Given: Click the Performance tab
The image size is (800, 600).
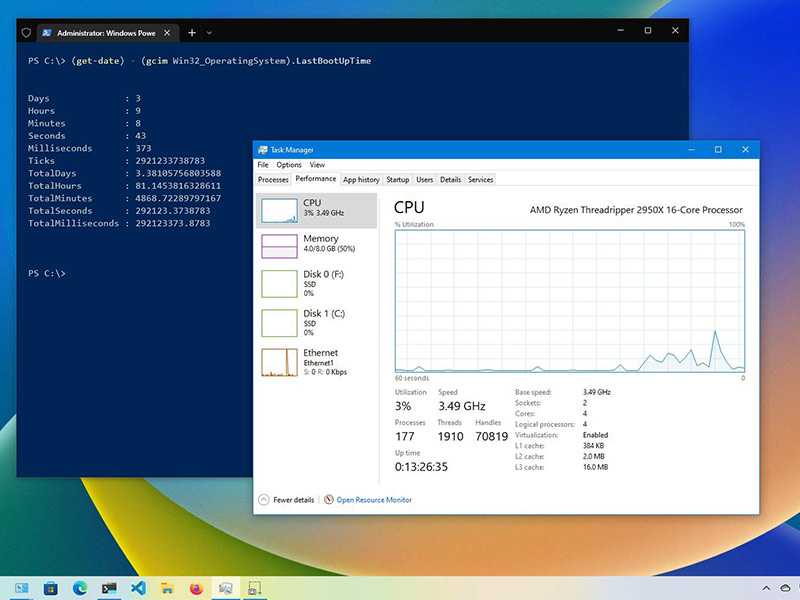Looking at the screenshot, I should point(316,179).
